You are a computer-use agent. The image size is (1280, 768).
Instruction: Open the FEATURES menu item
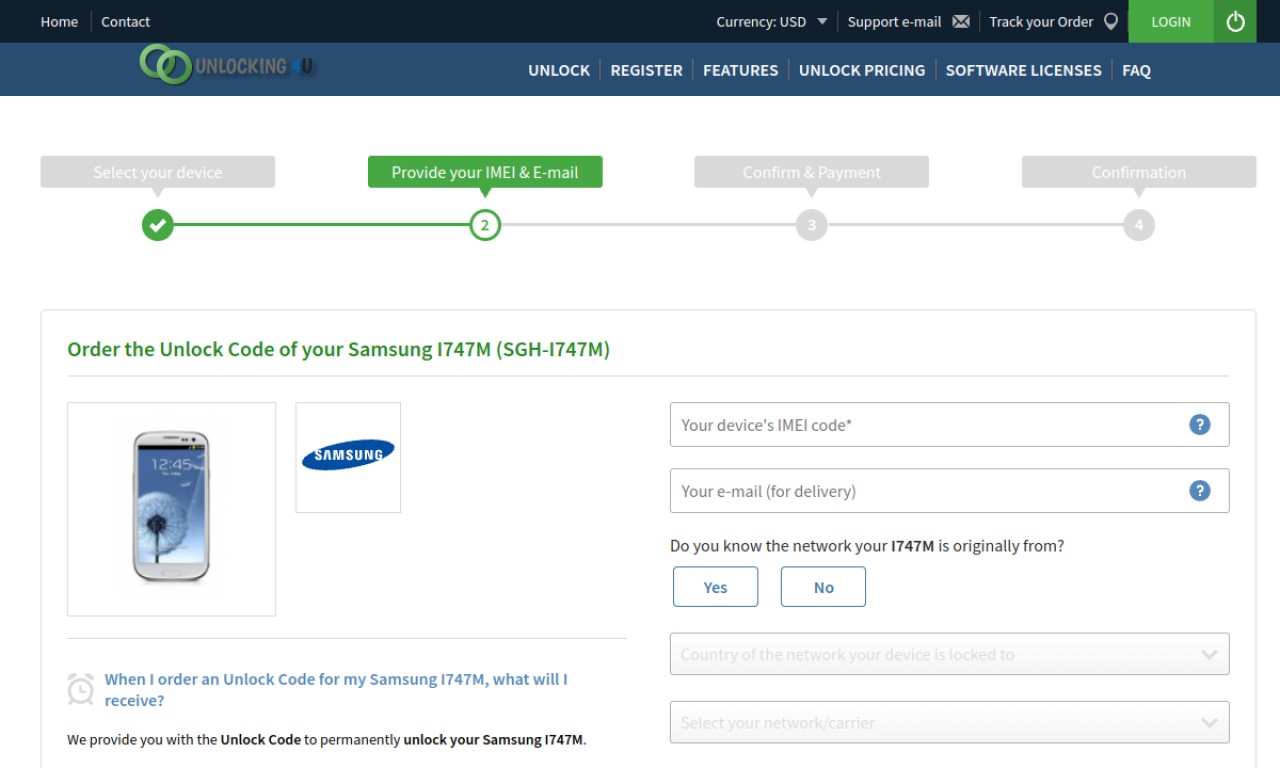(740, 70)
